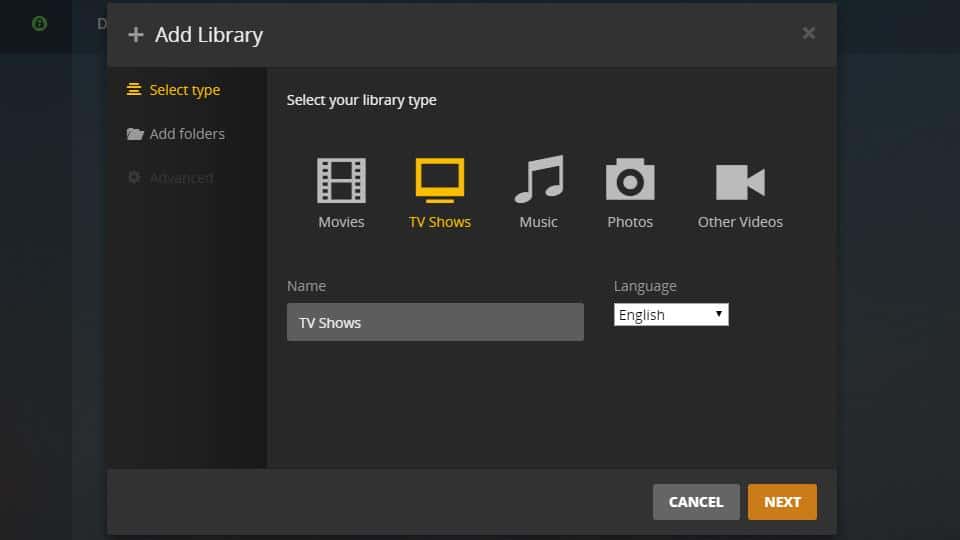The image size is (960, 540).
Task: Select the Movies film strip icon
Action: pyautogui.click(x=341, y=181)
